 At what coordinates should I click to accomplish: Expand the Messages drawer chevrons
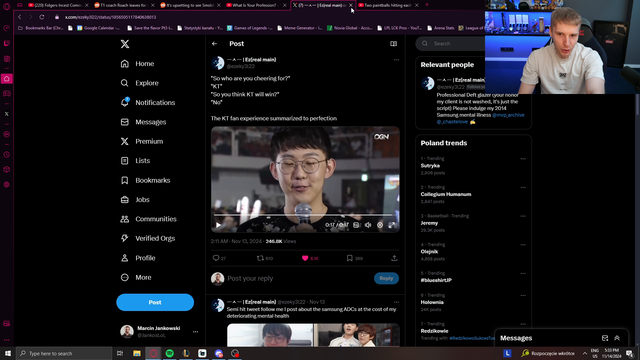(617, 338)
